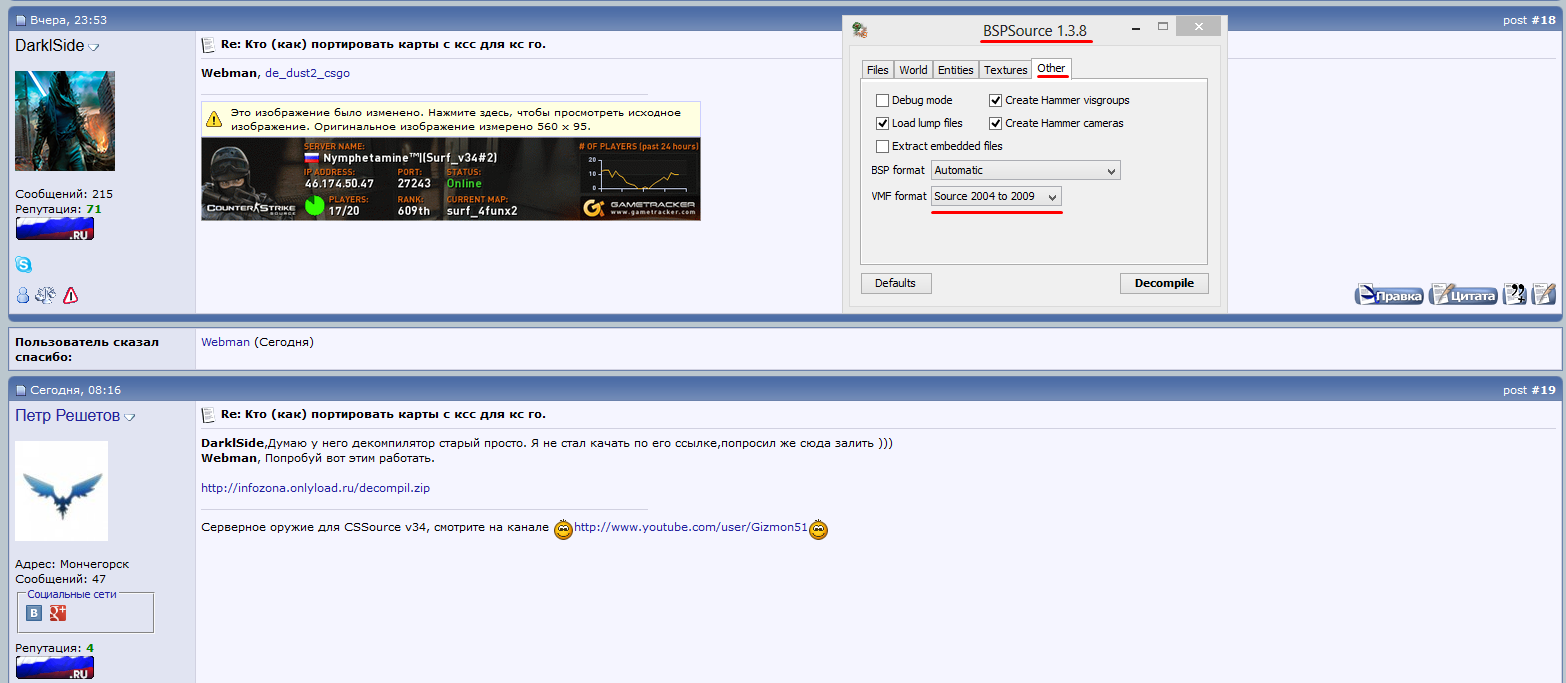Uncheck Create Hammer visgroups
The width and height of the screenshot is (1566, 683).
click(996, 100)
